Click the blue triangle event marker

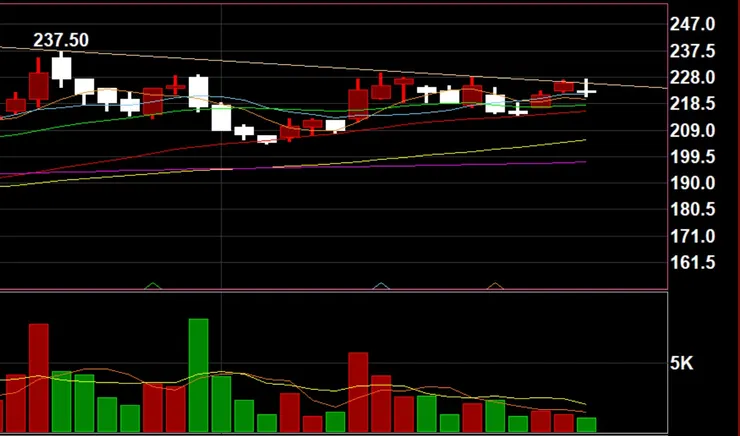(x=381, y=285)
